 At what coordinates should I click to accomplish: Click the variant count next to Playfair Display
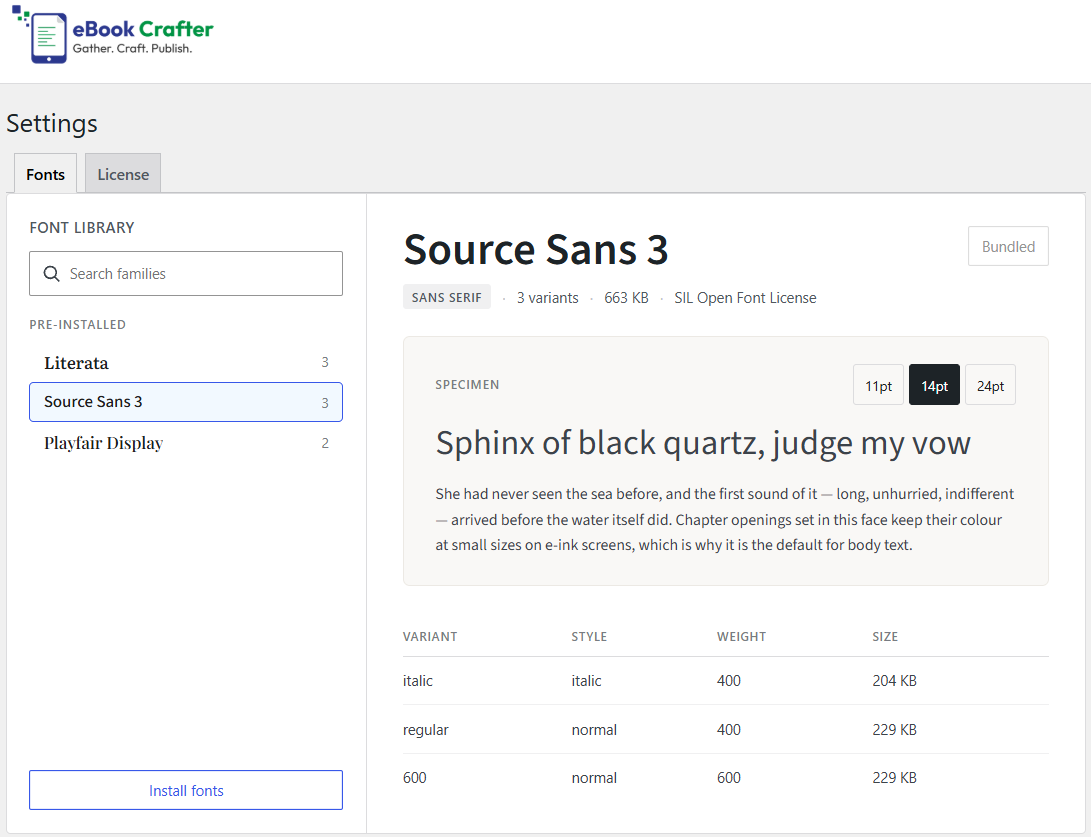pos(325,443)
